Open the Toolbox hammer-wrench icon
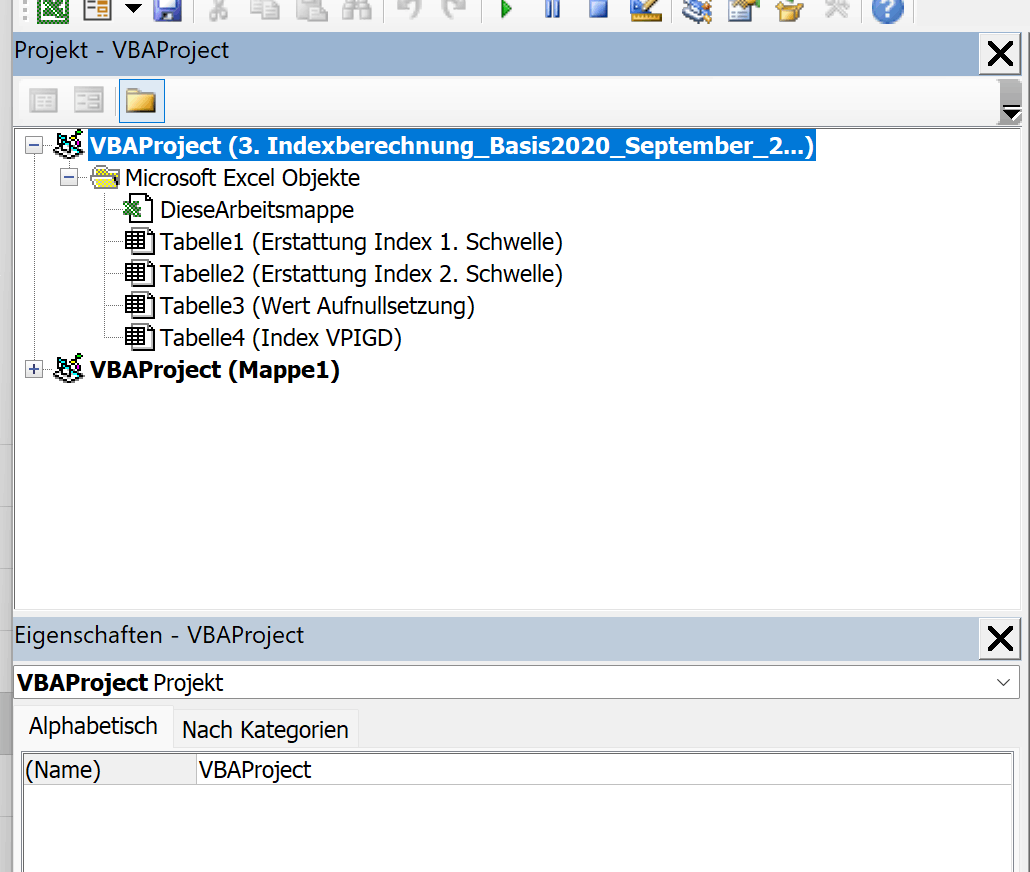Image resolution: width=1030 pixels, height=872 pixels. [x=836, y=10]
